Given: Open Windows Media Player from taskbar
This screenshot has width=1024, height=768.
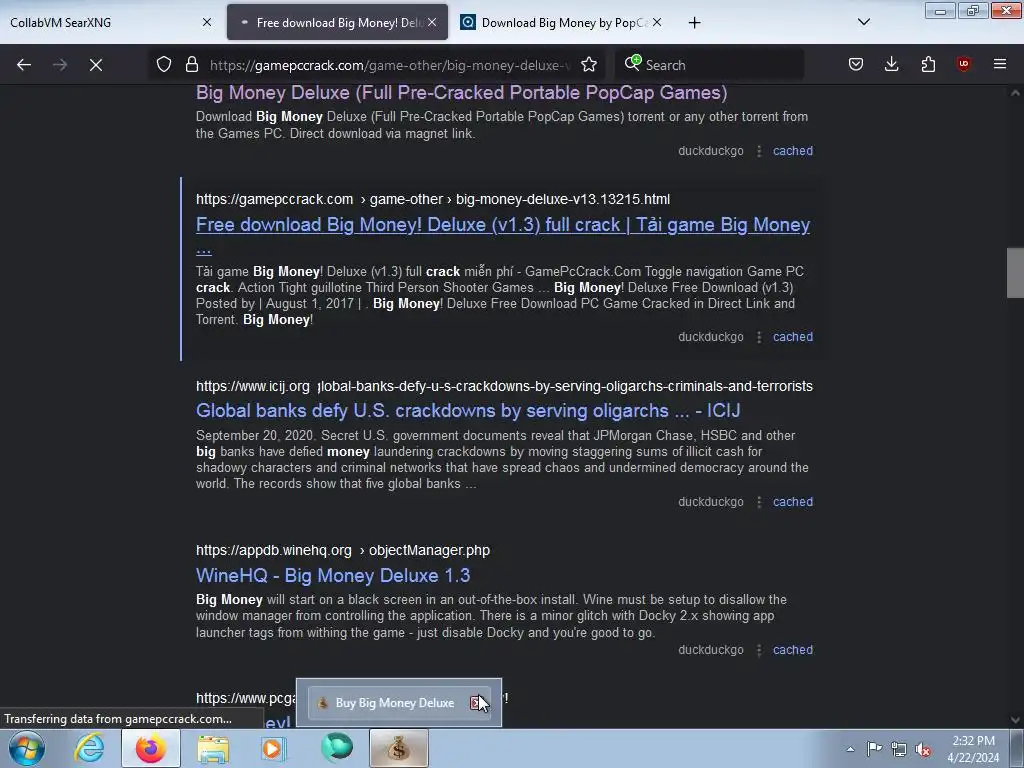Looking at the screenshot, I should click(x=274, y=748).
